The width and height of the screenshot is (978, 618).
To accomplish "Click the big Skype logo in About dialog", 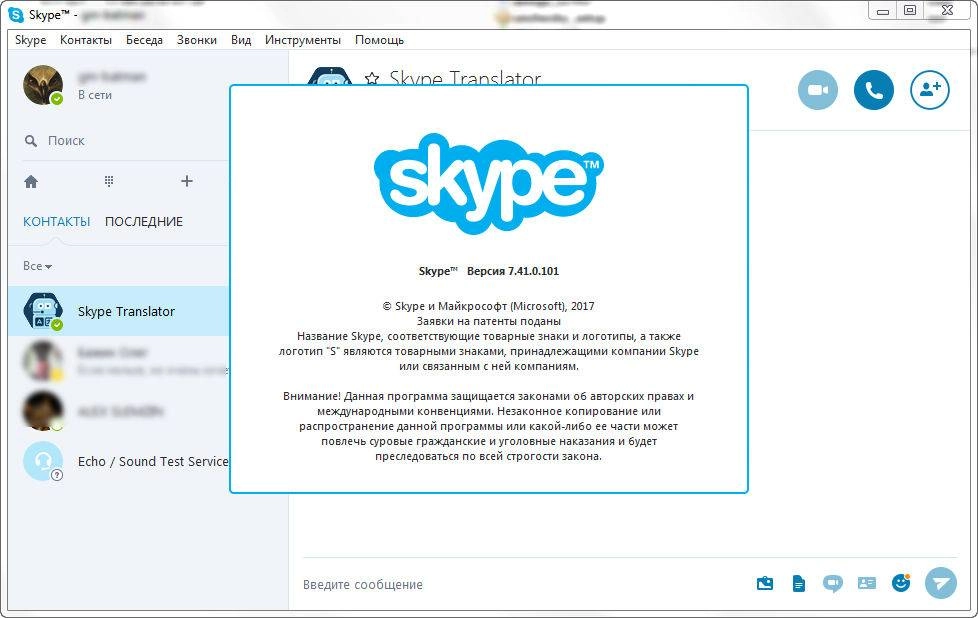I will point(488,183).
